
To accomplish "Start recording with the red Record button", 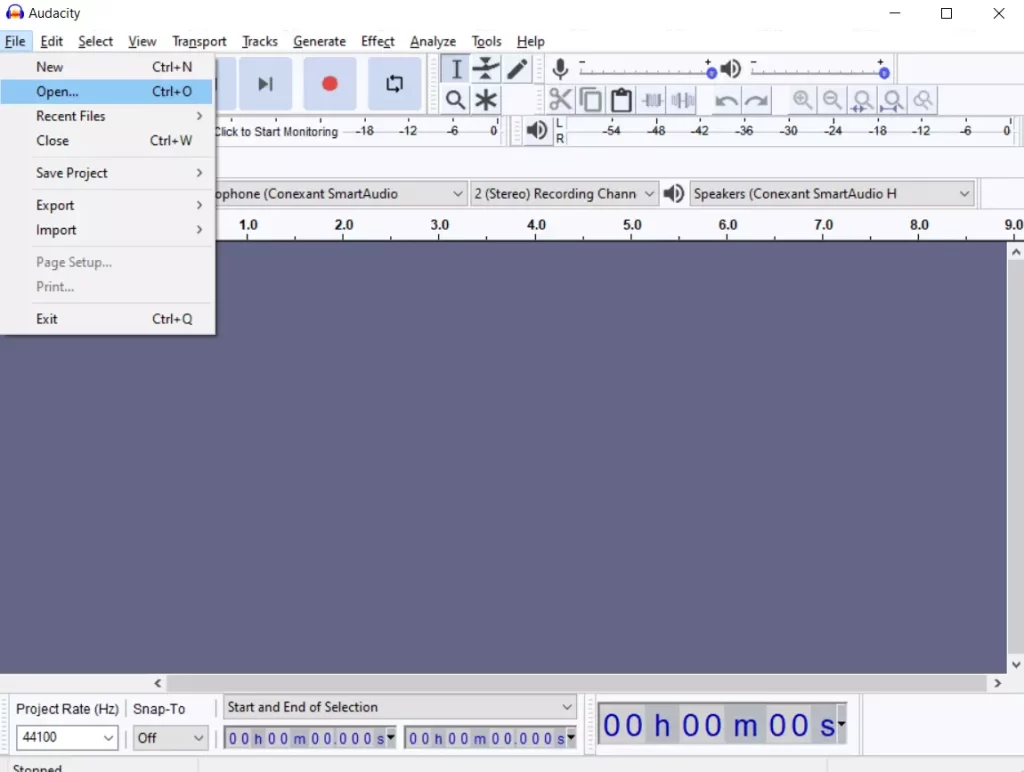I will (330, 84).
